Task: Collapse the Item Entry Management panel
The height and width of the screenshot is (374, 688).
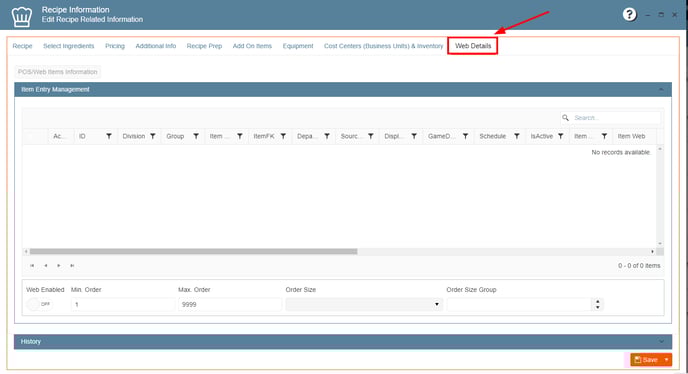Action: click(661, 90)
